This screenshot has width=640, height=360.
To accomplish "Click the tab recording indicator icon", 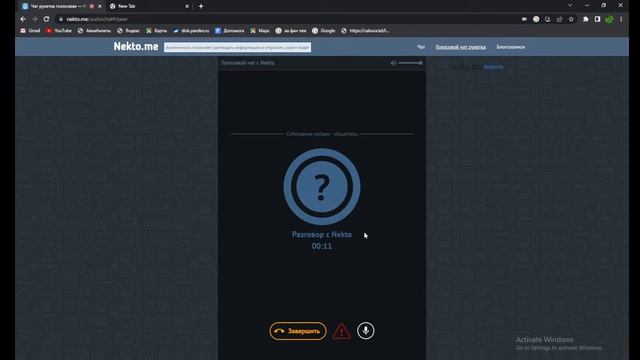I will click(x=91, y=6).
